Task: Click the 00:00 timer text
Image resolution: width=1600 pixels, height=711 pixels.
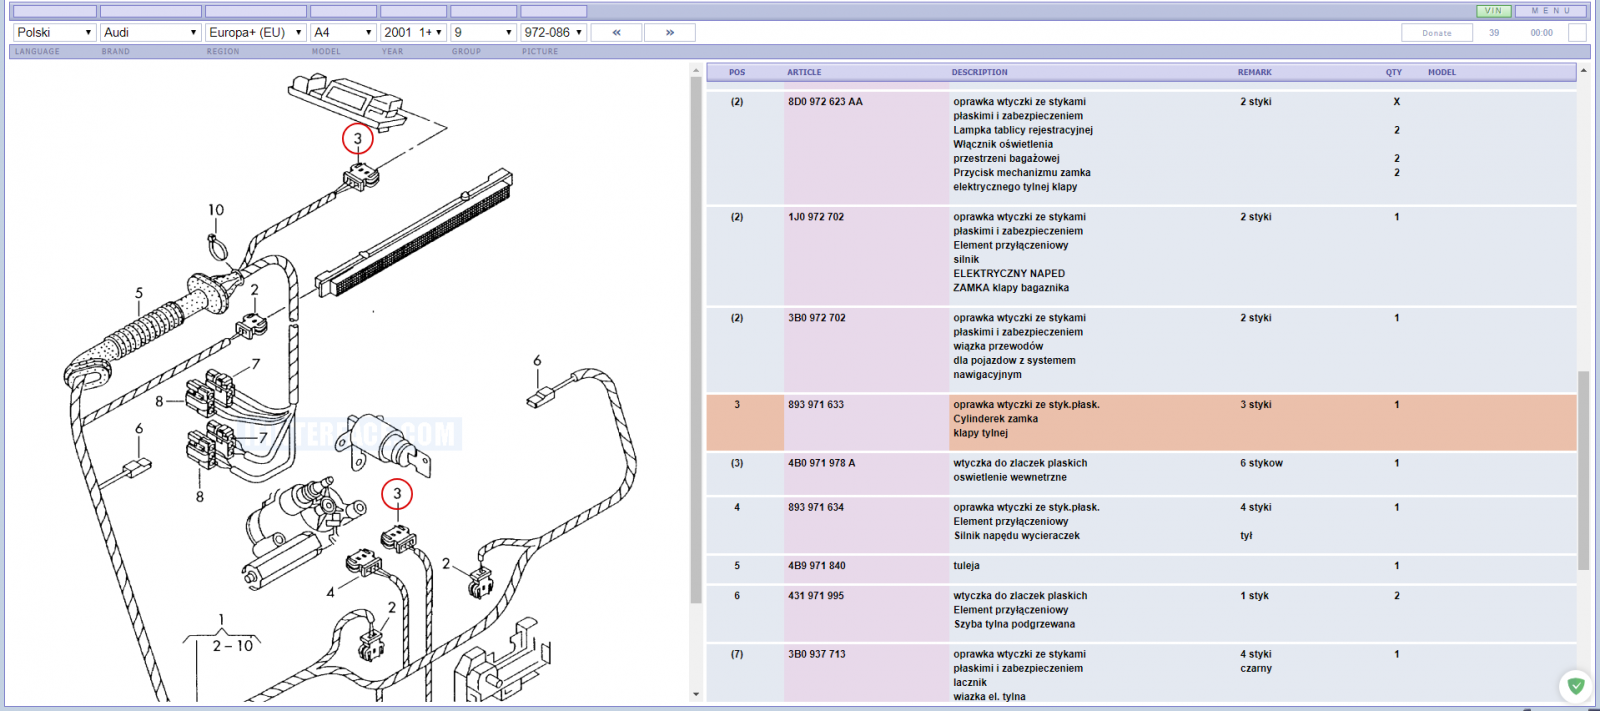Action: coord(1542,33)
